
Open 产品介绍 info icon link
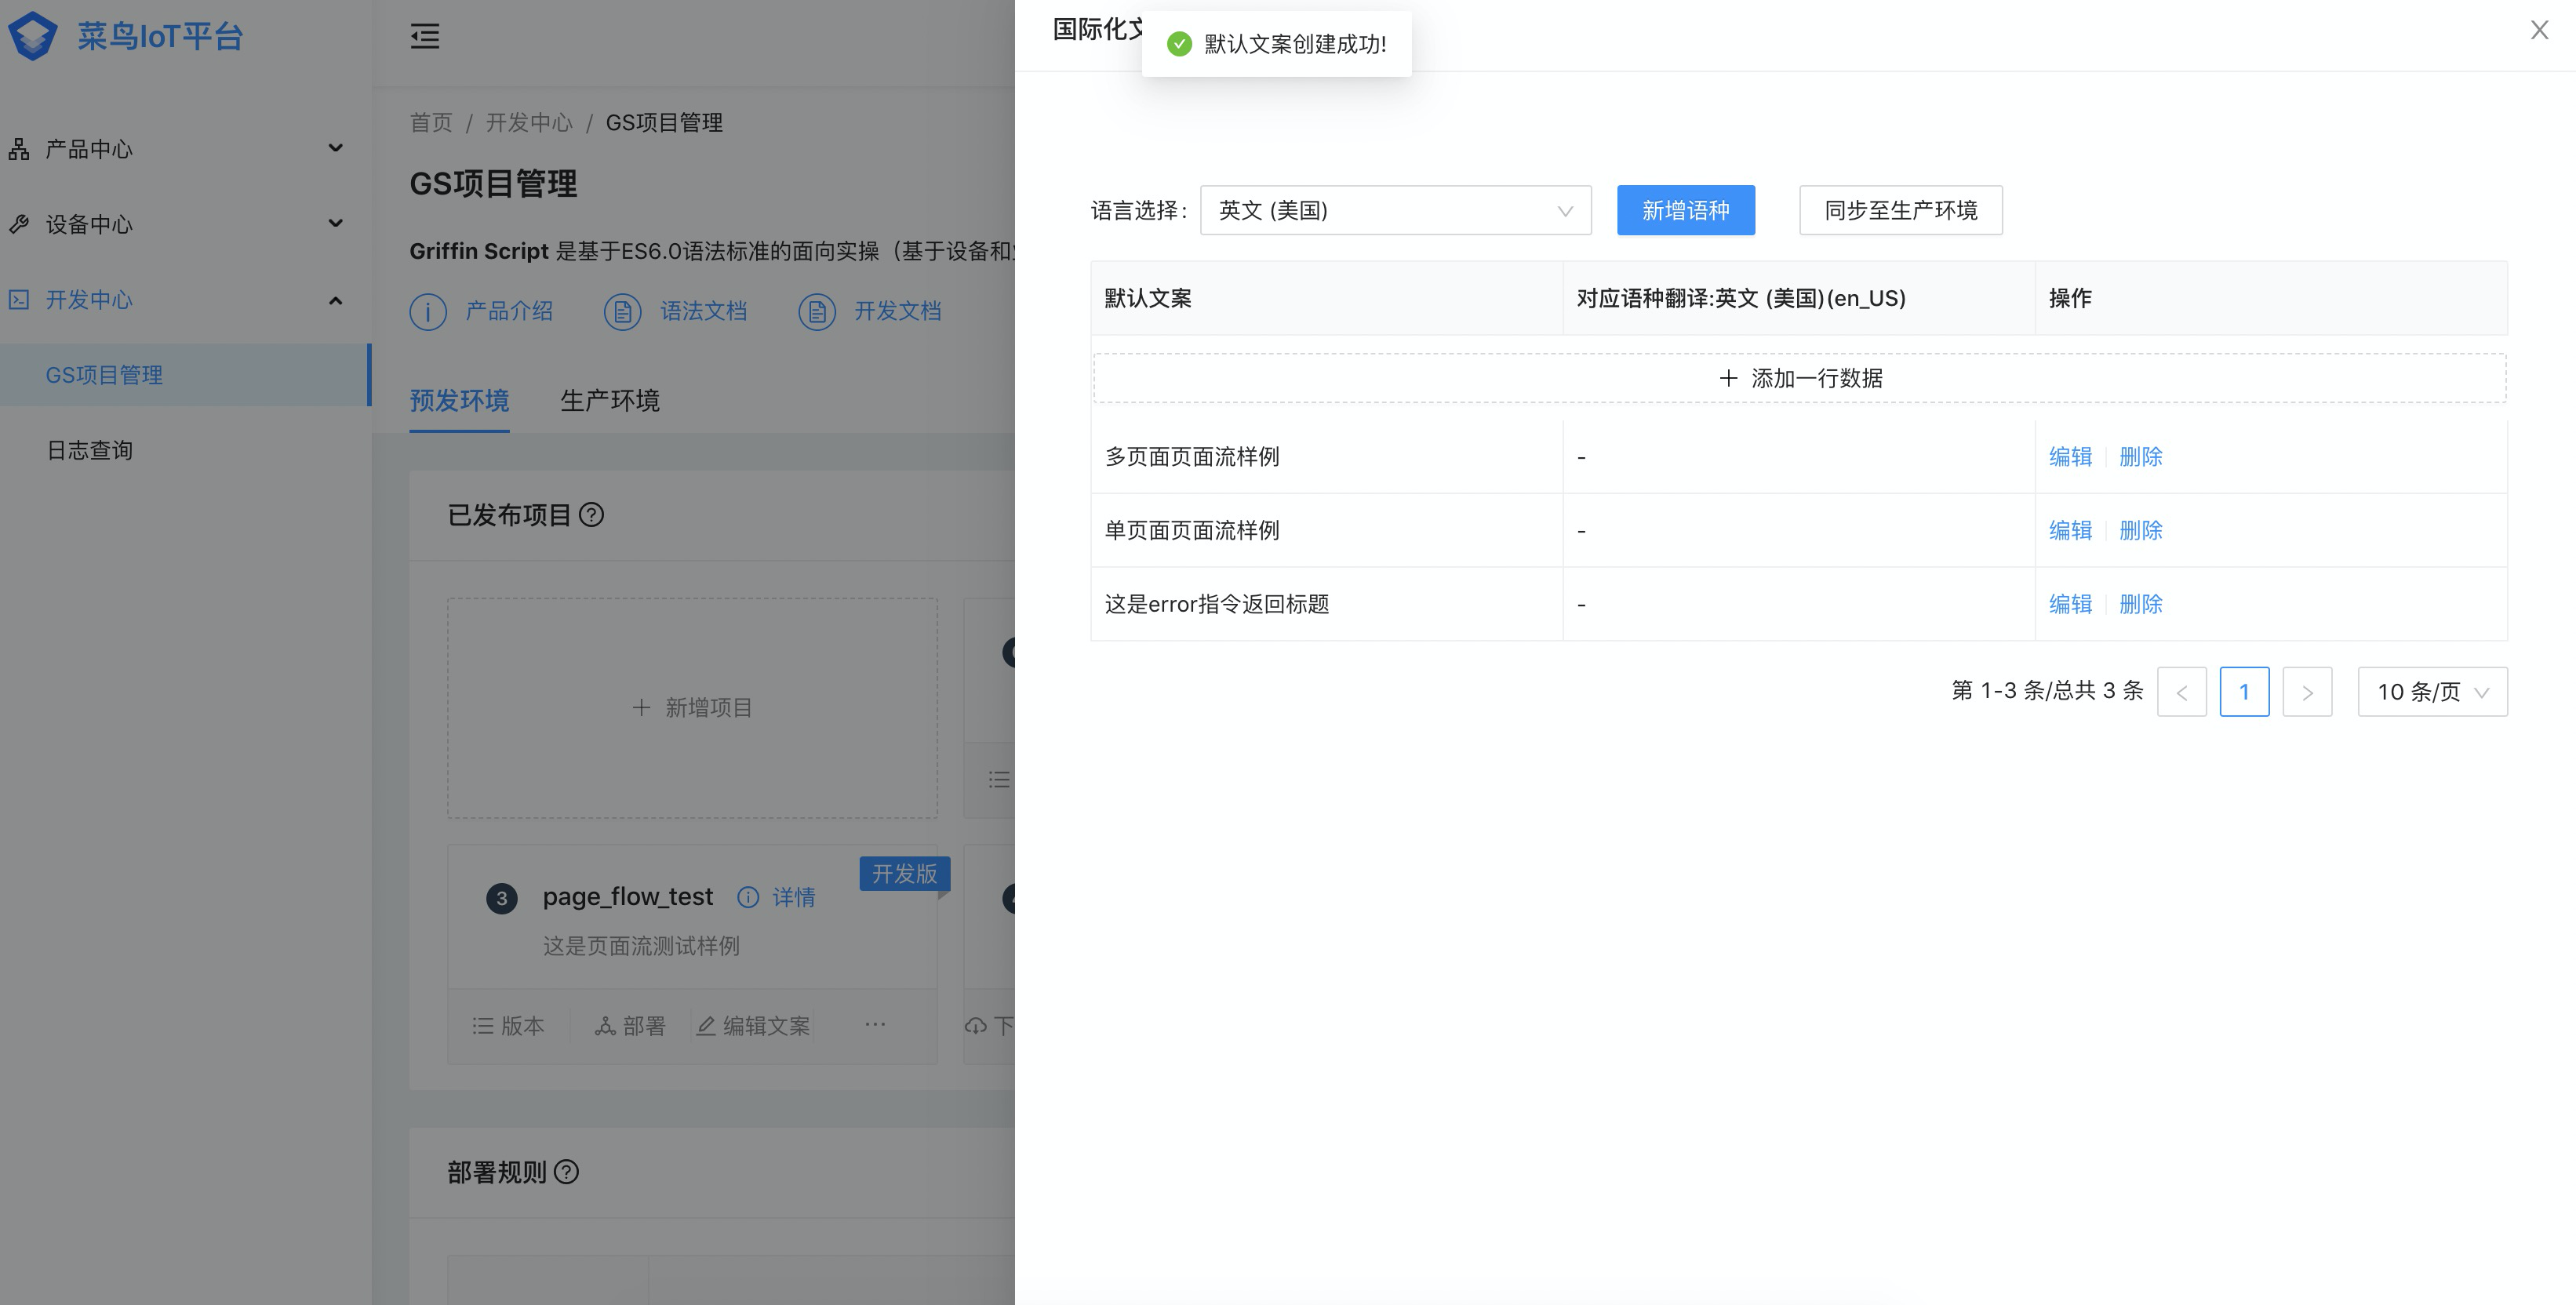[x=428, y=312]
